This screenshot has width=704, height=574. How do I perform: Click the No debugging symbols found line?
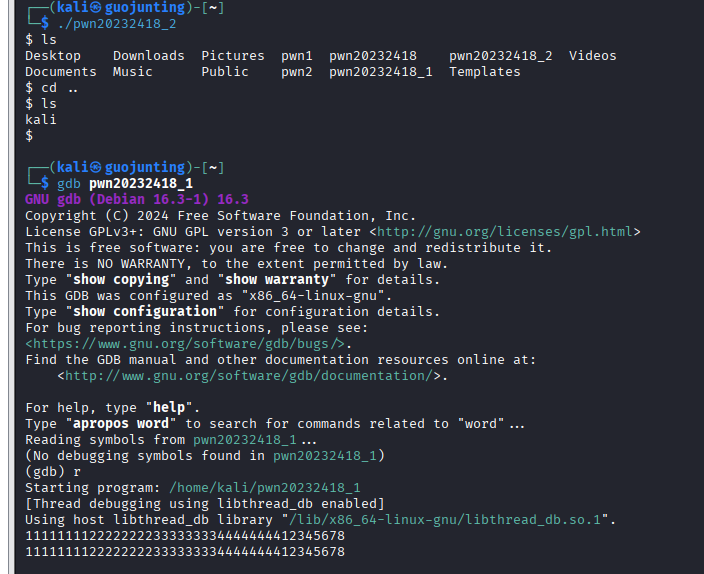pyautogui.click(x=205, y=456)
